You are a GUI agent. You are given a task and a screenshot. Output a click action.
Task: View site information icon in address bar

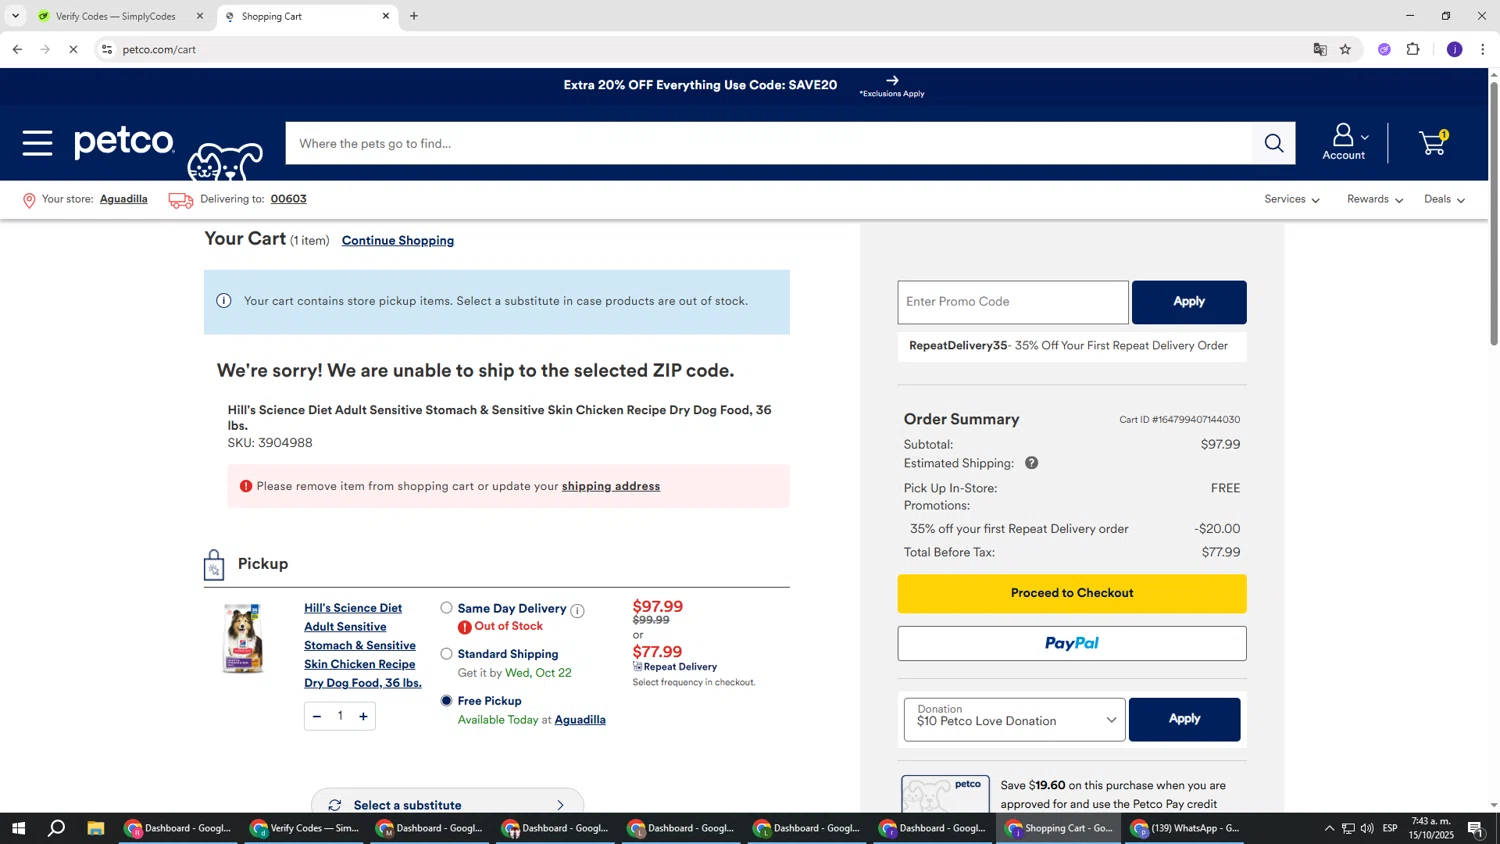tap(107, 49)
